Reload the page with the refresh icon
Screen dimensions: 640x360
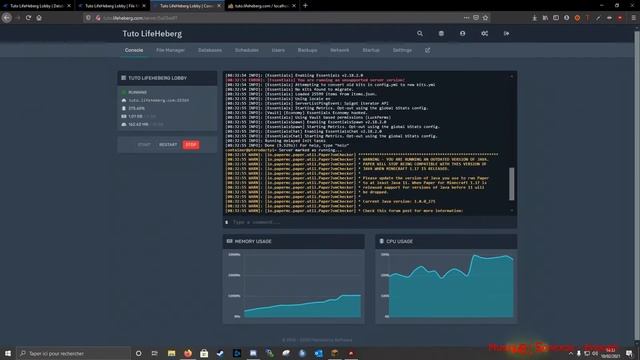[28, 18]
